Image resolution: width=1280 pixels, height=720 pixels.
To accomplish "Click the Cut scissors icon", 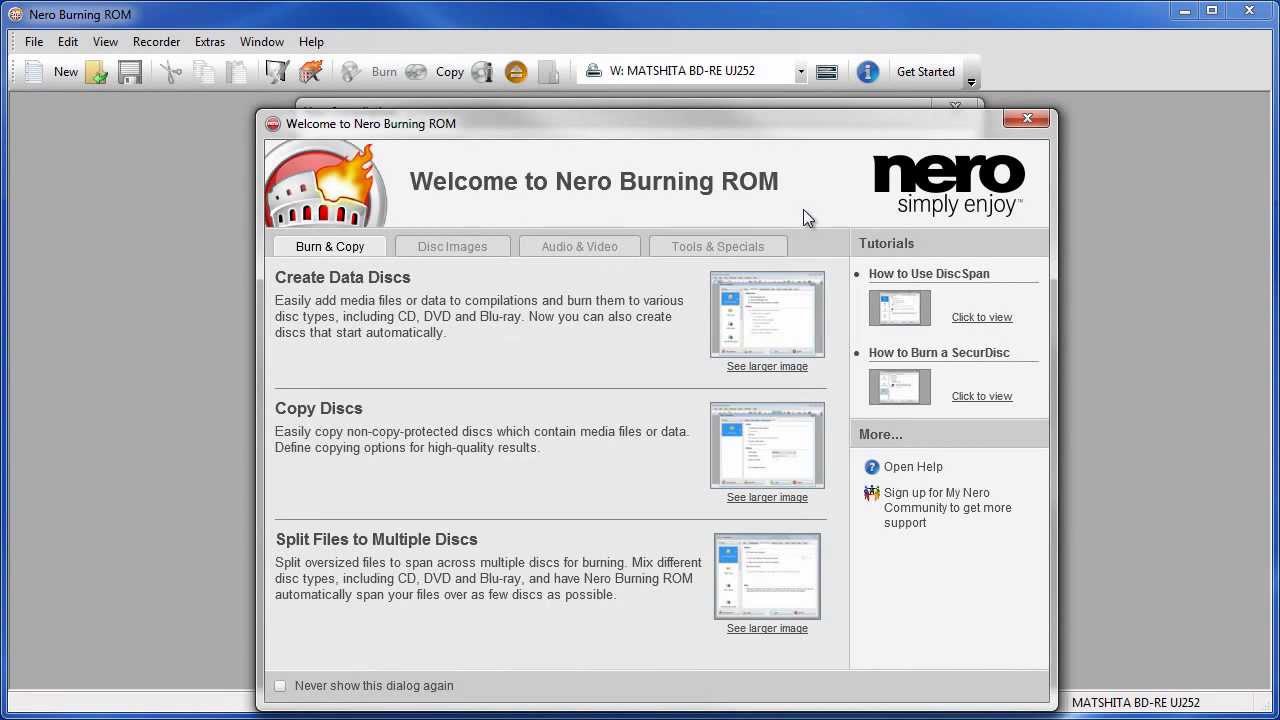I will point(171,72).
